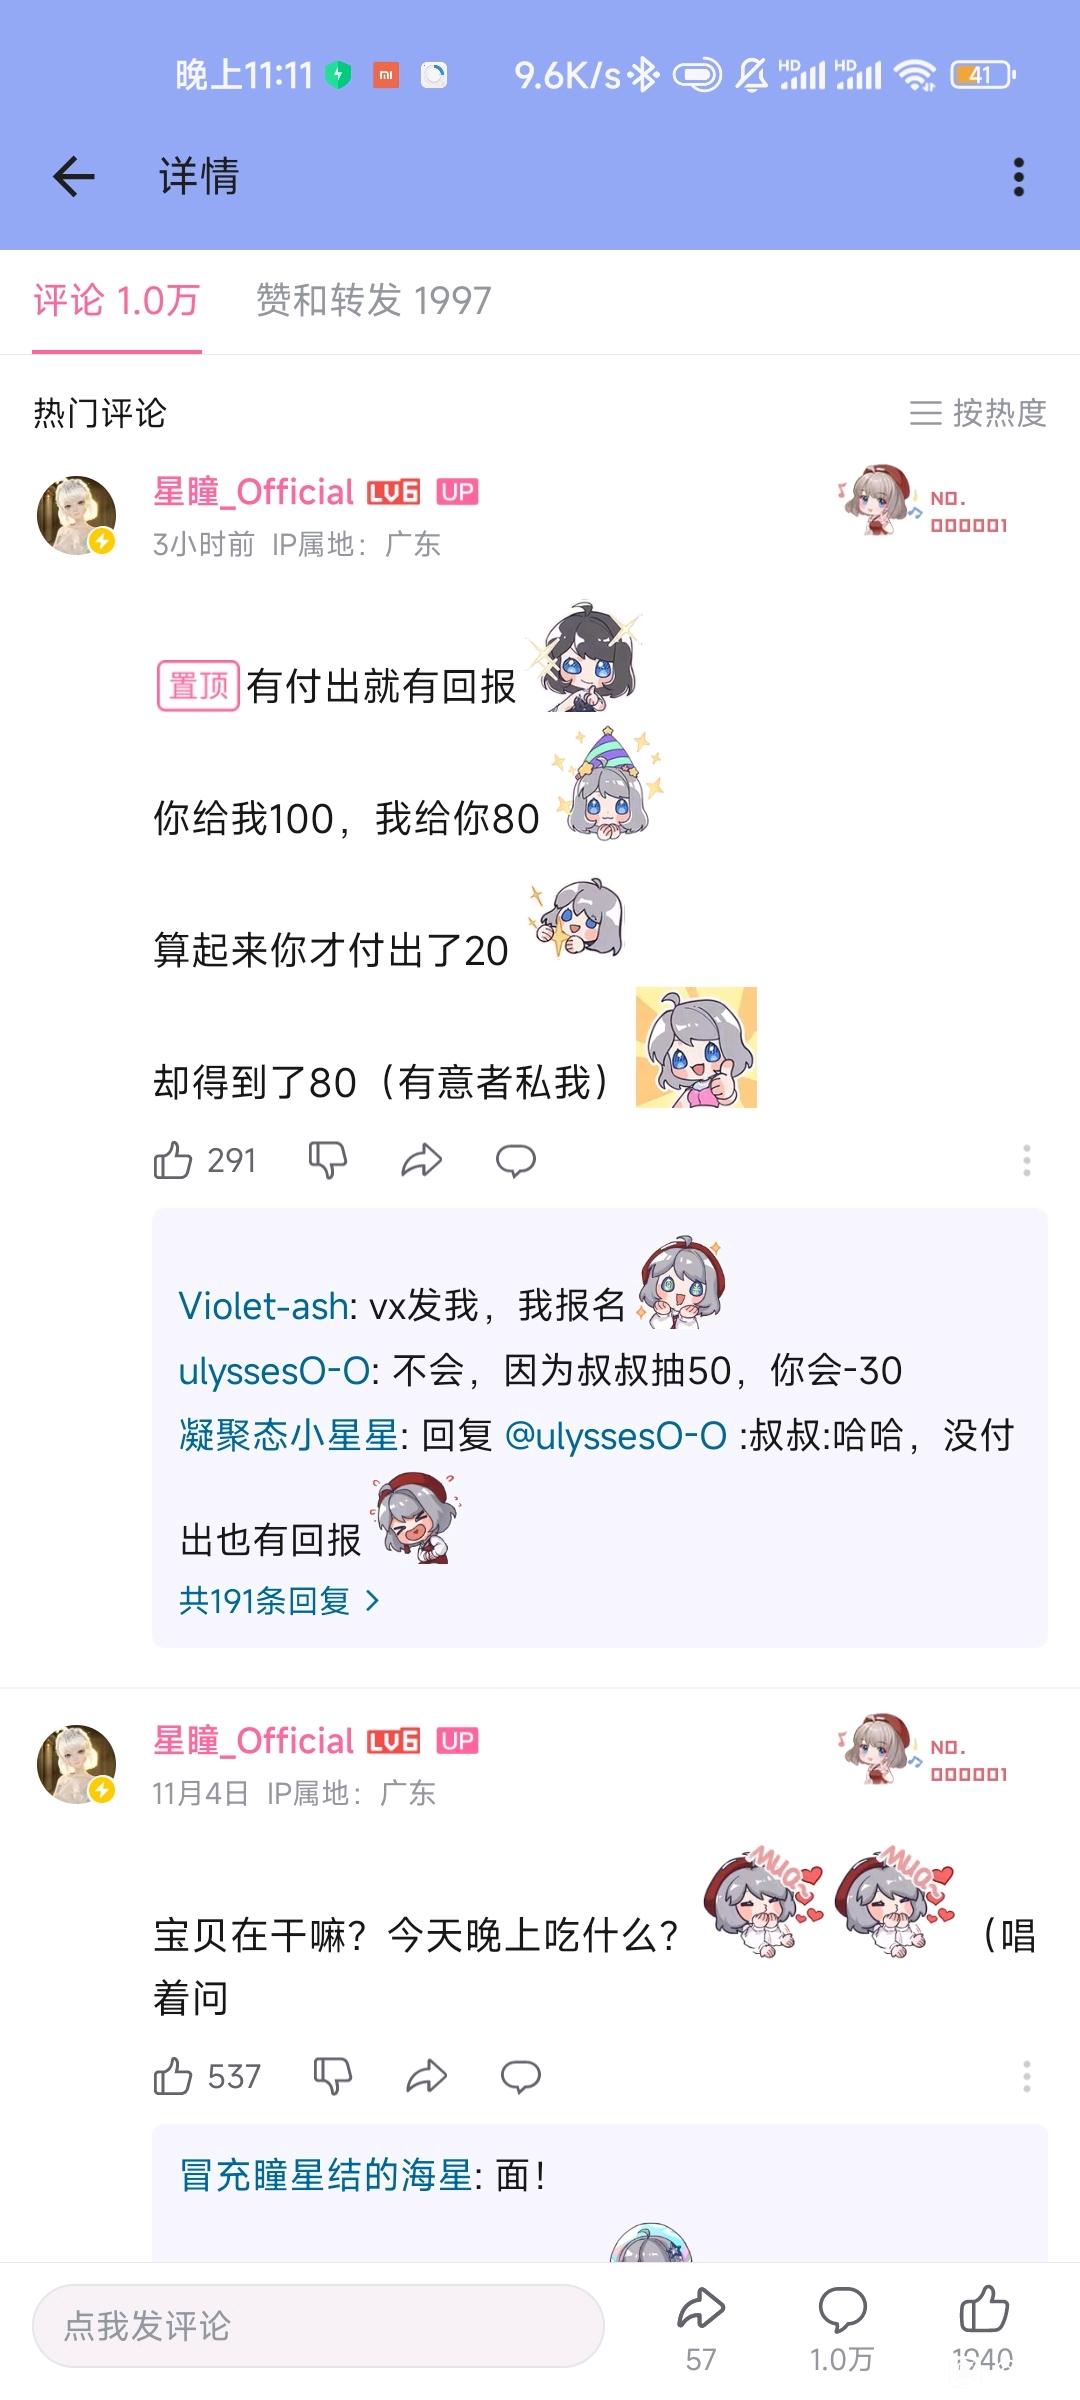The width and height of the screenshot is (1080, 2400).
Task: Share the pinned comment
Action: point(422,1160)
